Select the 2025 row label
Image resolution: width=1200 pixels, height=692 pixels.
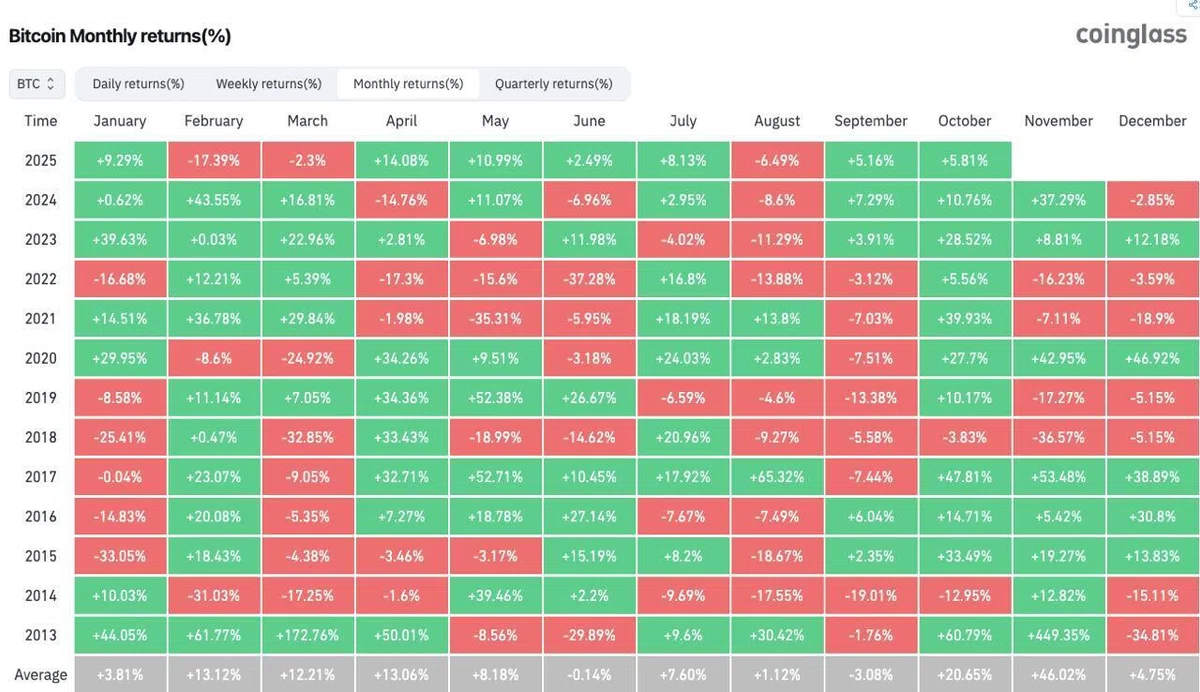coord(41,160)
